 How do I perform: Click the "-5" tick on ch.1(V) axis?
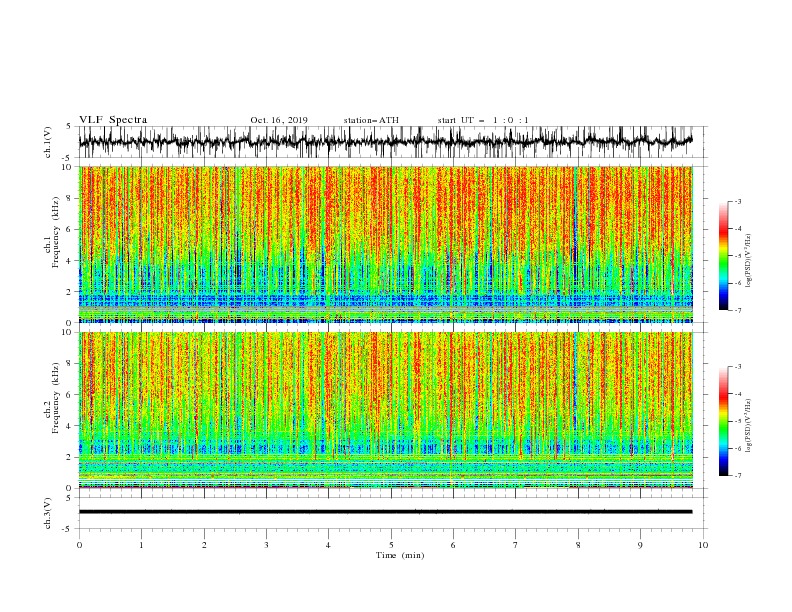pos(67,158)
